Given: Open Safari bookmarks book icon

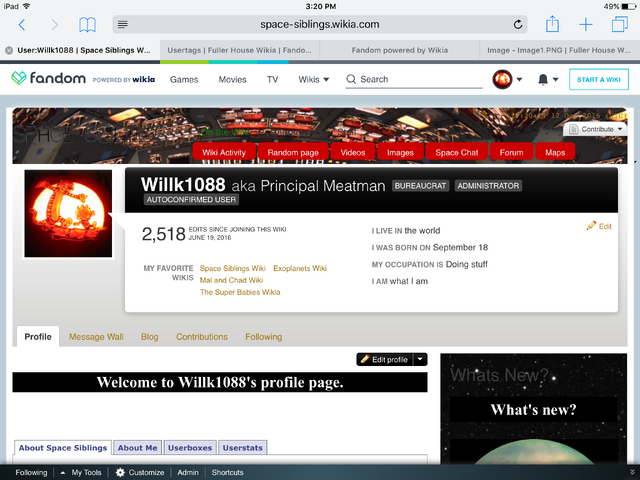Looking at the screenshot, I should (87, 25).
